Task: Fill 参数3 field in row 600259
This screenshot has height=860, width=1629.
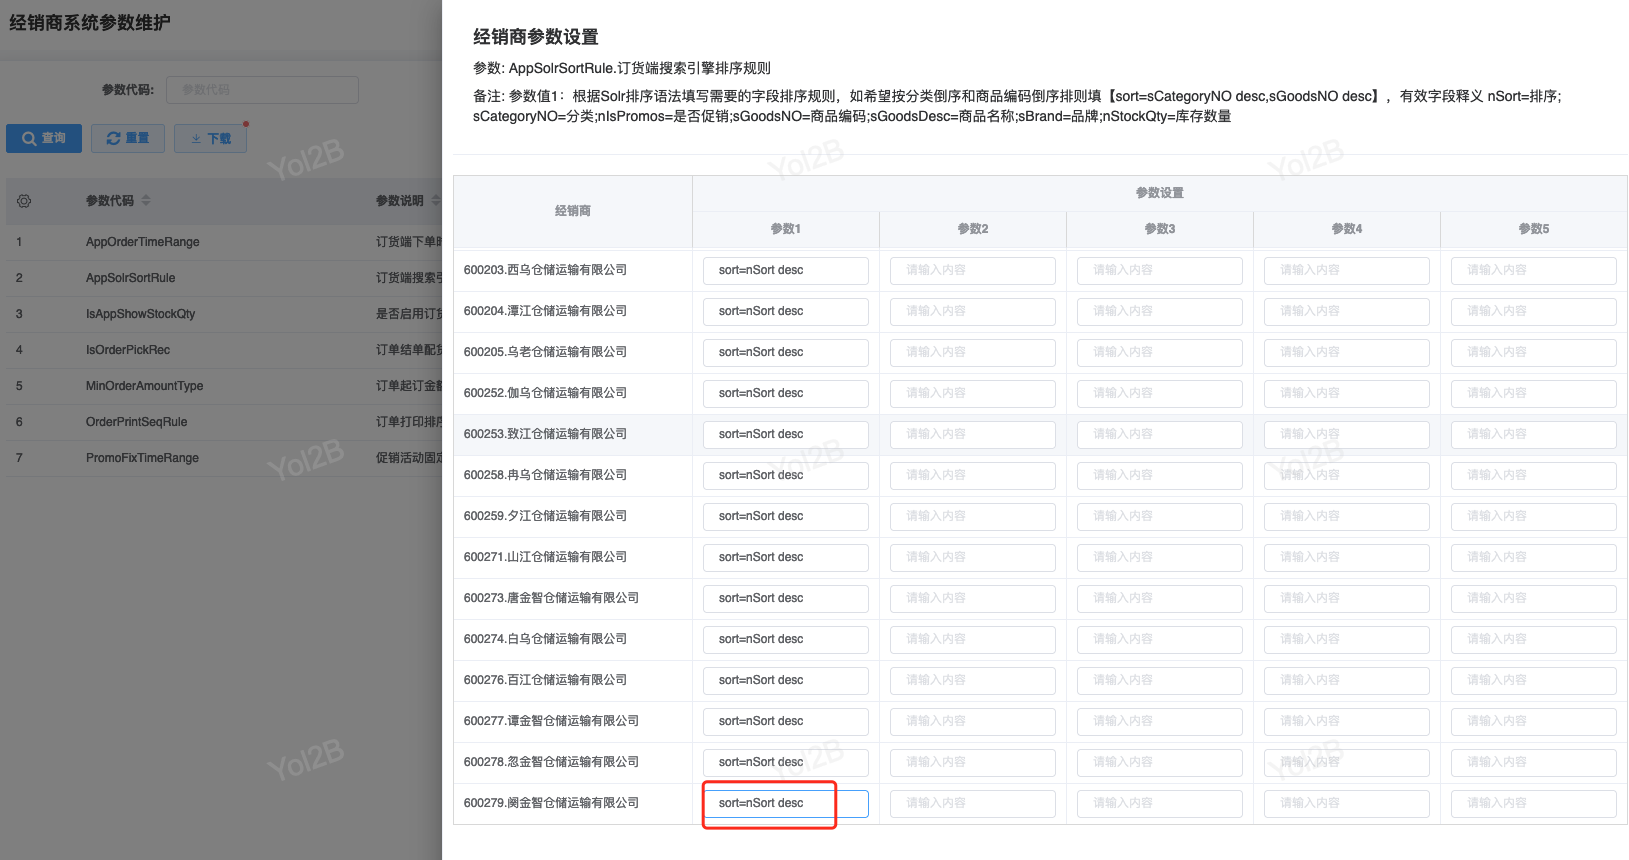Action: (x=1160, y=517)
